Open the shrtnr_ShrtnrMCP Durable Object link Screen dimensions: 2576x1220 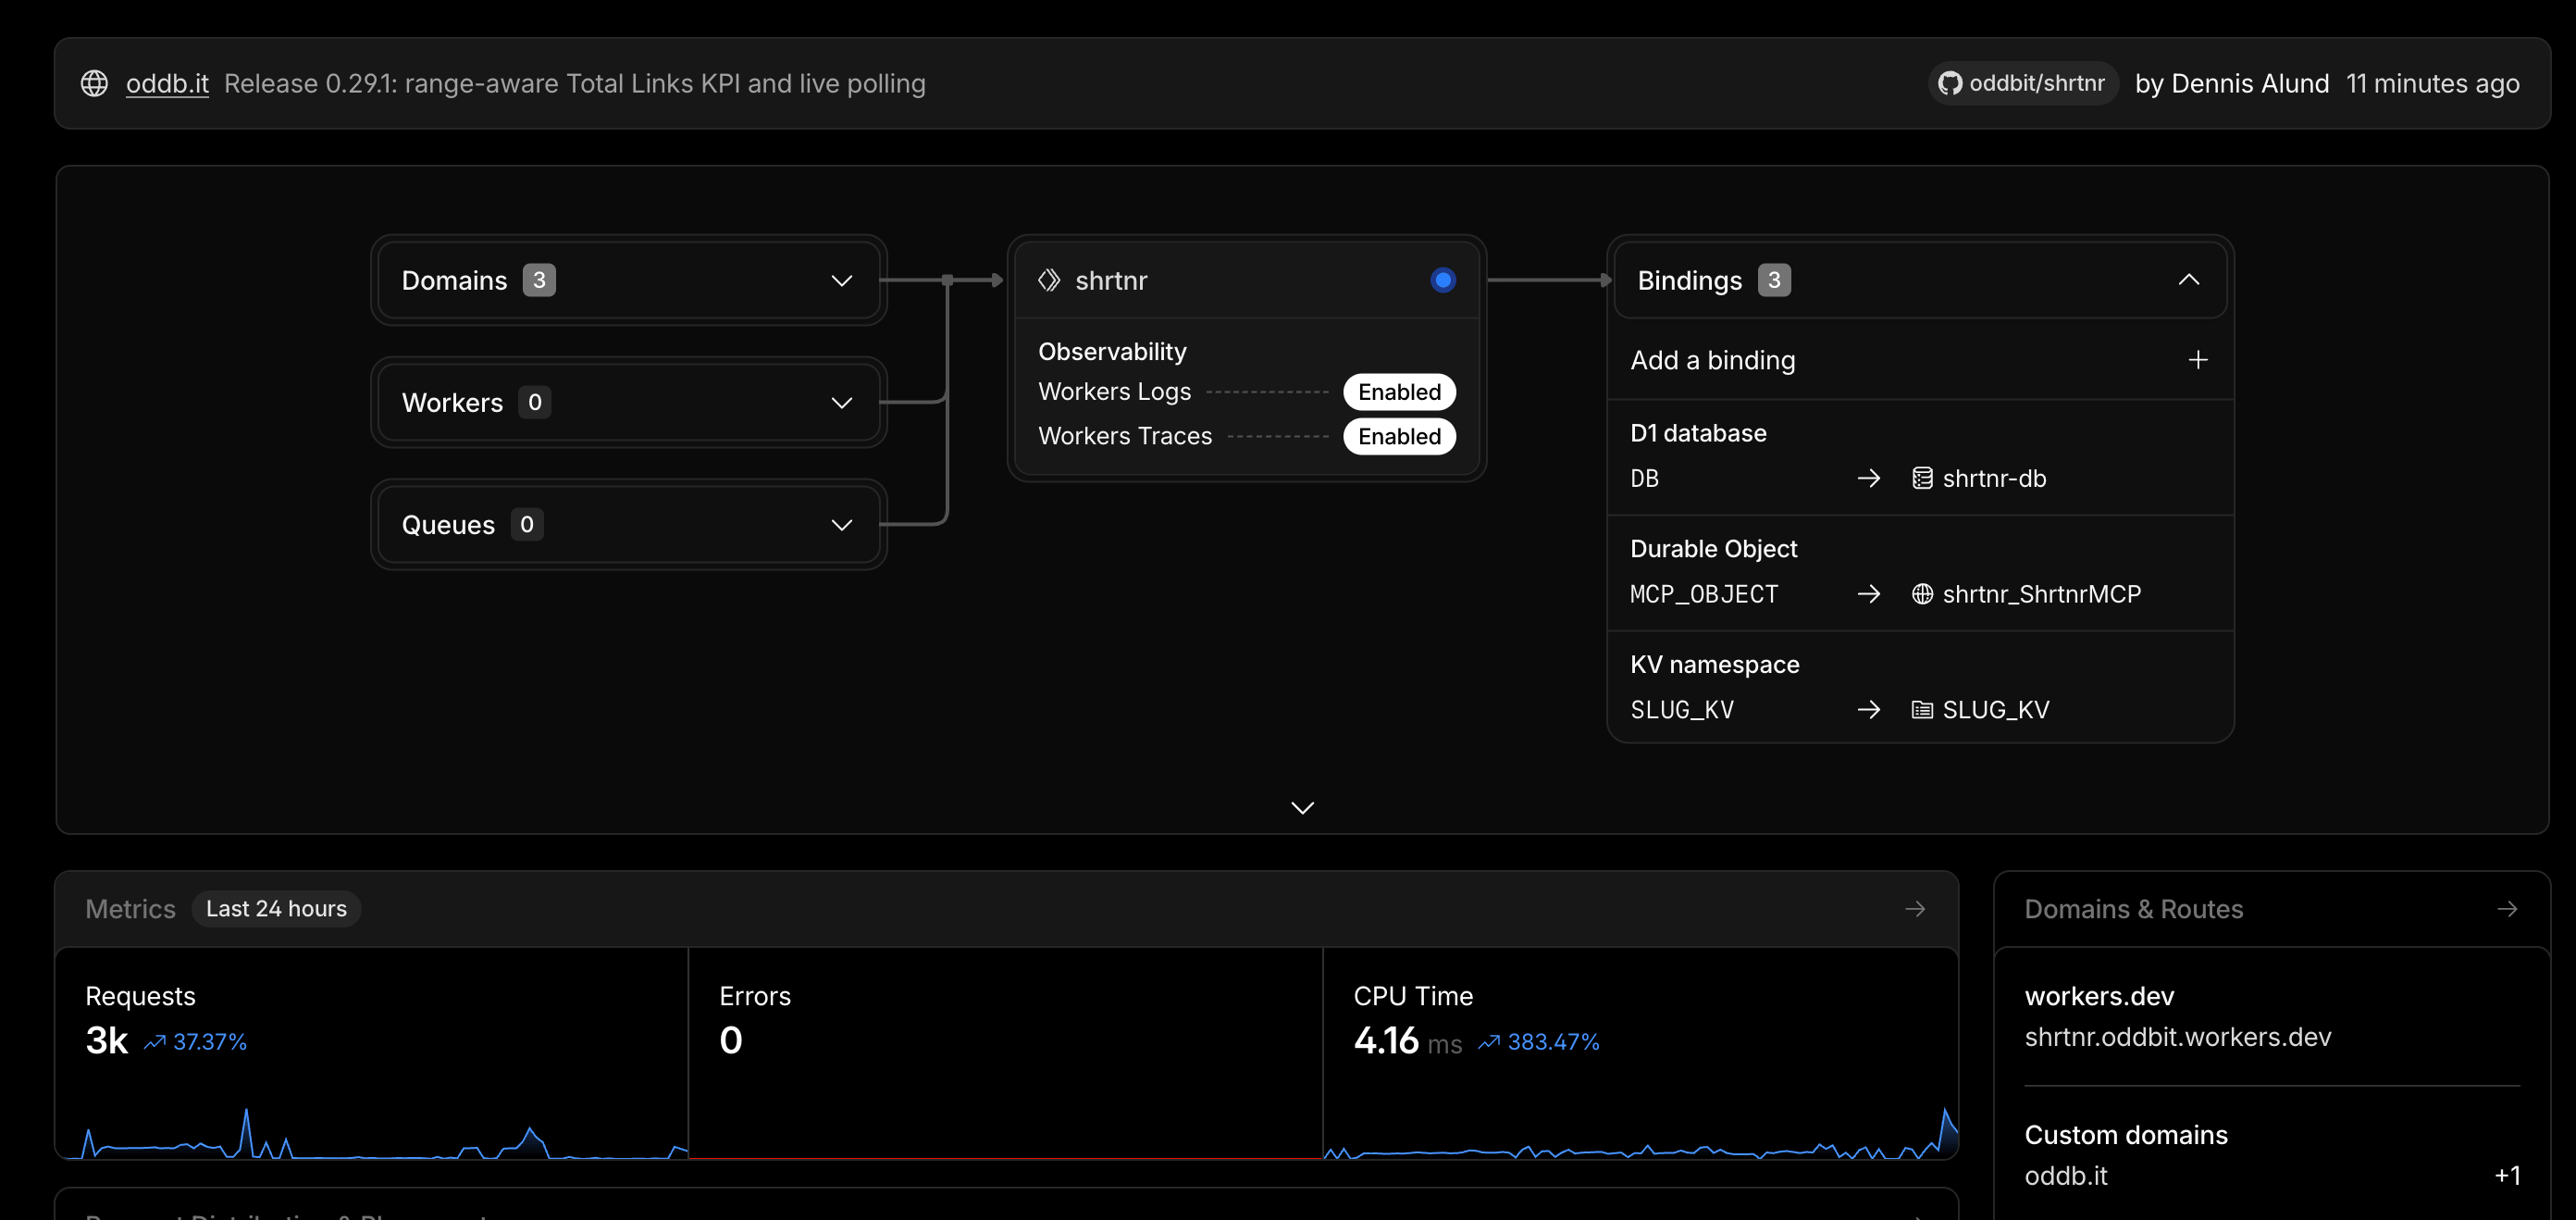pyautogui.click(x=2041, y=594)
